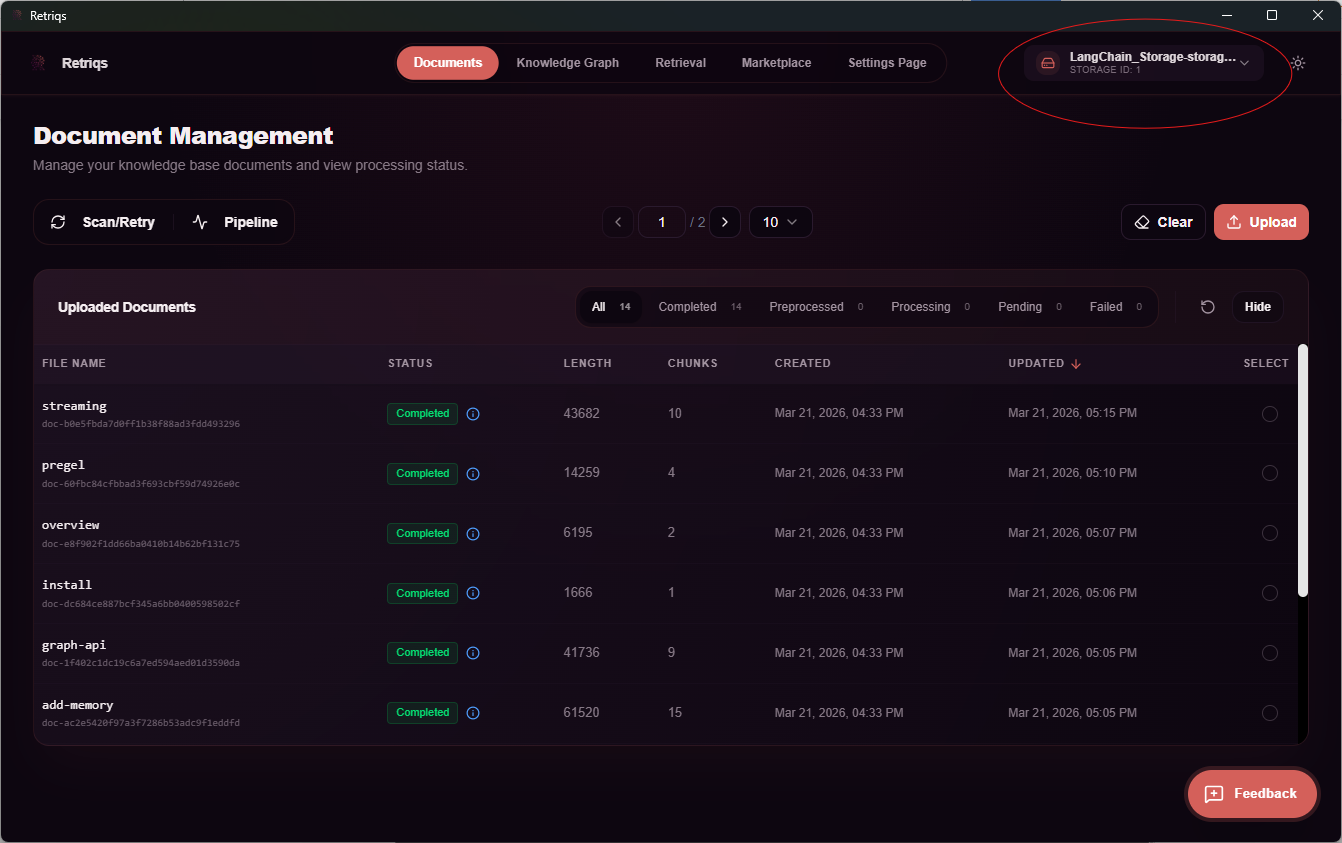Toggle the light/dark theme sun icon

click(1297, 63)
